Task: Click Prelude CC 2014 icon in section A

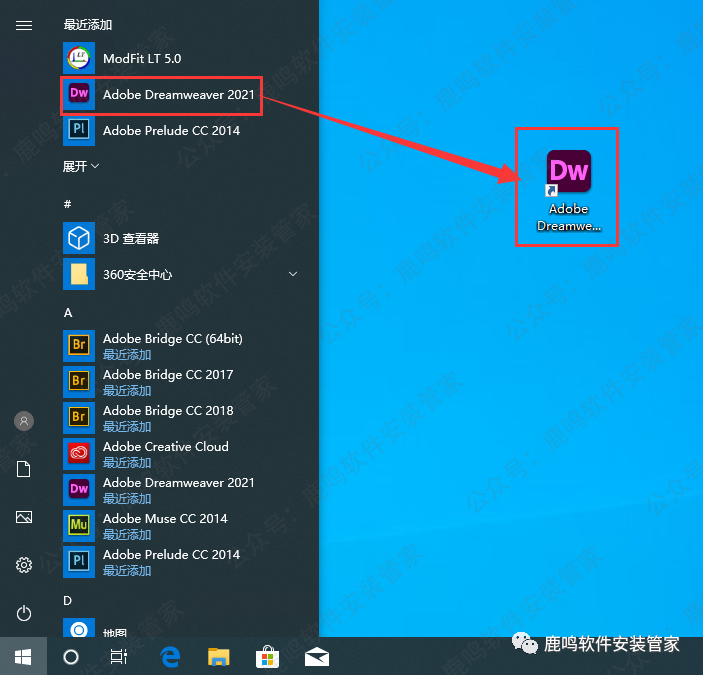Action: tap(79, 562)
